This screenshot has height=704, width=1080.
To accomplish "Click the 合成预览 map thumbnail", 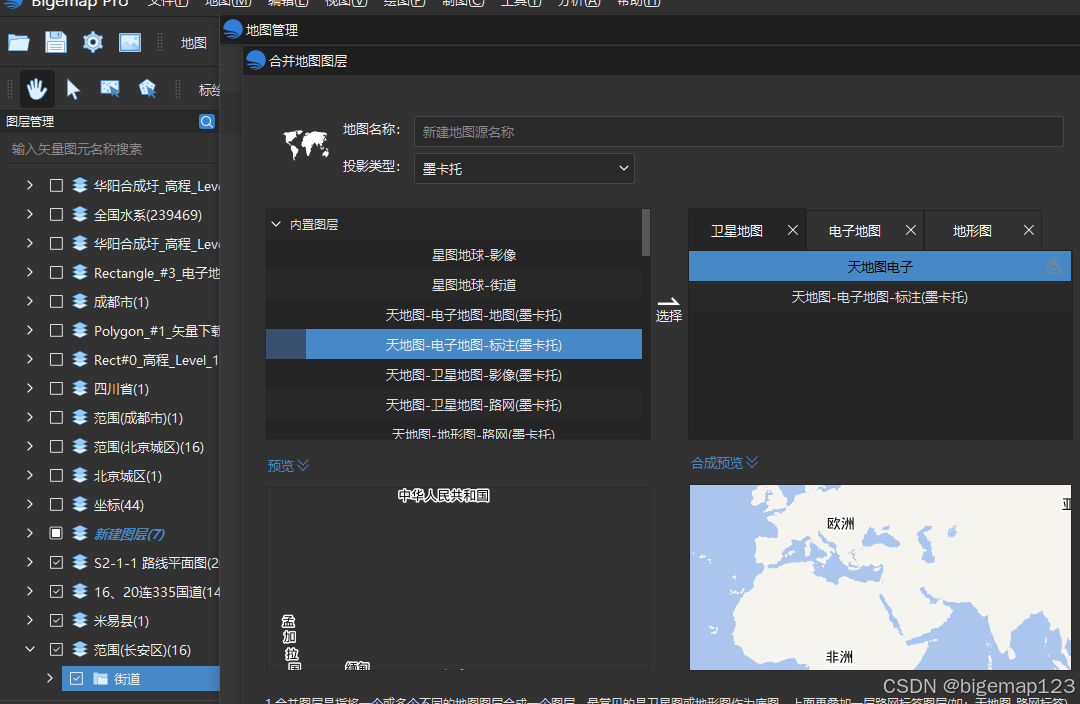I will pos(880,577).
